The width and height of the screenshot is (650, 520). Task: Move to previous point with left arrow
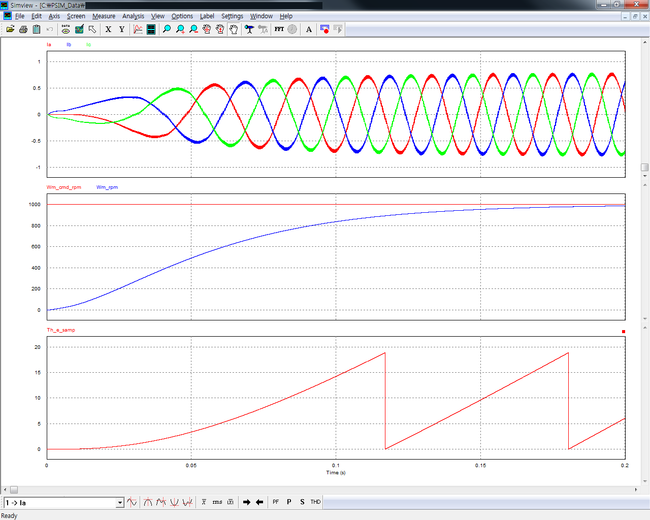click(260, 502)
